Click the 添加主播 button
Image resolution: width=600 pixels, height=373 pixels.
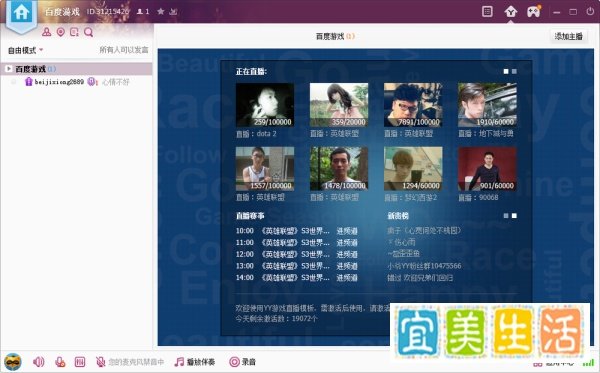(569, 36)
